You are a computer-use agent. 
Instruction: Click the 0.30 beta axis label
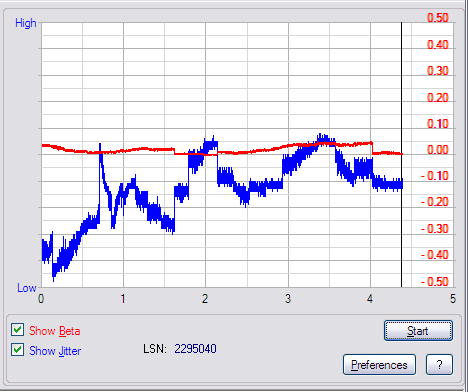click(x=438, y=71)
